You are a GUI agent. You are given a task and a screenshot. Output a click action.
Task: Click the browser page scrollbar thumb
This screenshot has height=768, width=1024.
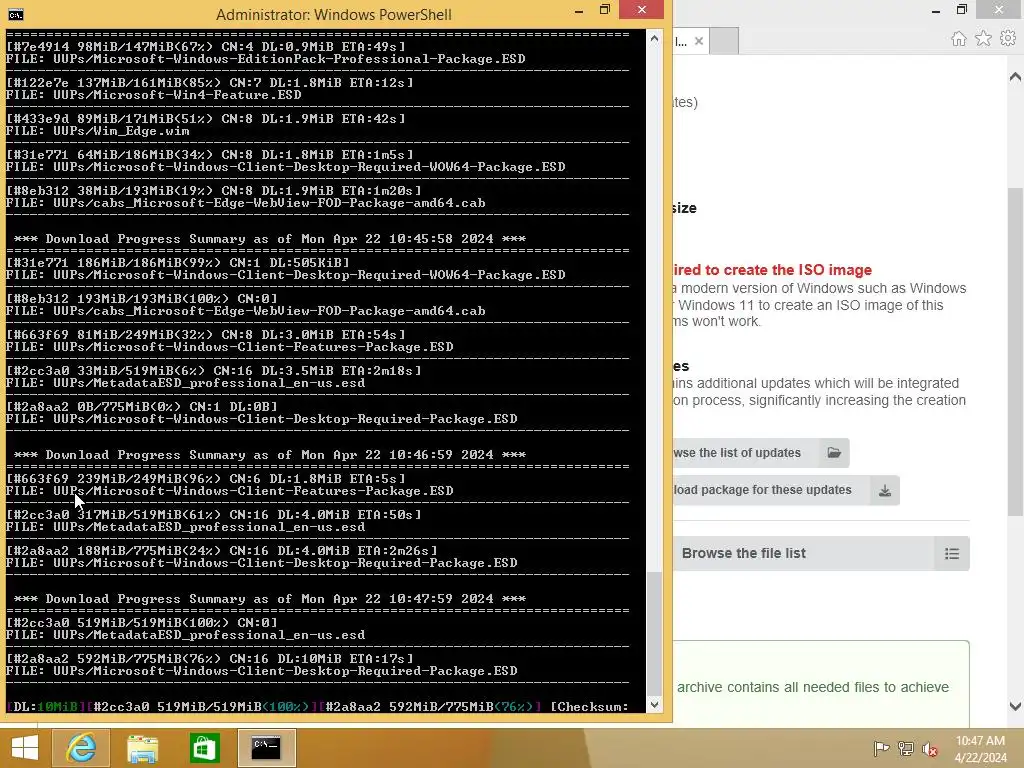click(1015, 353)
